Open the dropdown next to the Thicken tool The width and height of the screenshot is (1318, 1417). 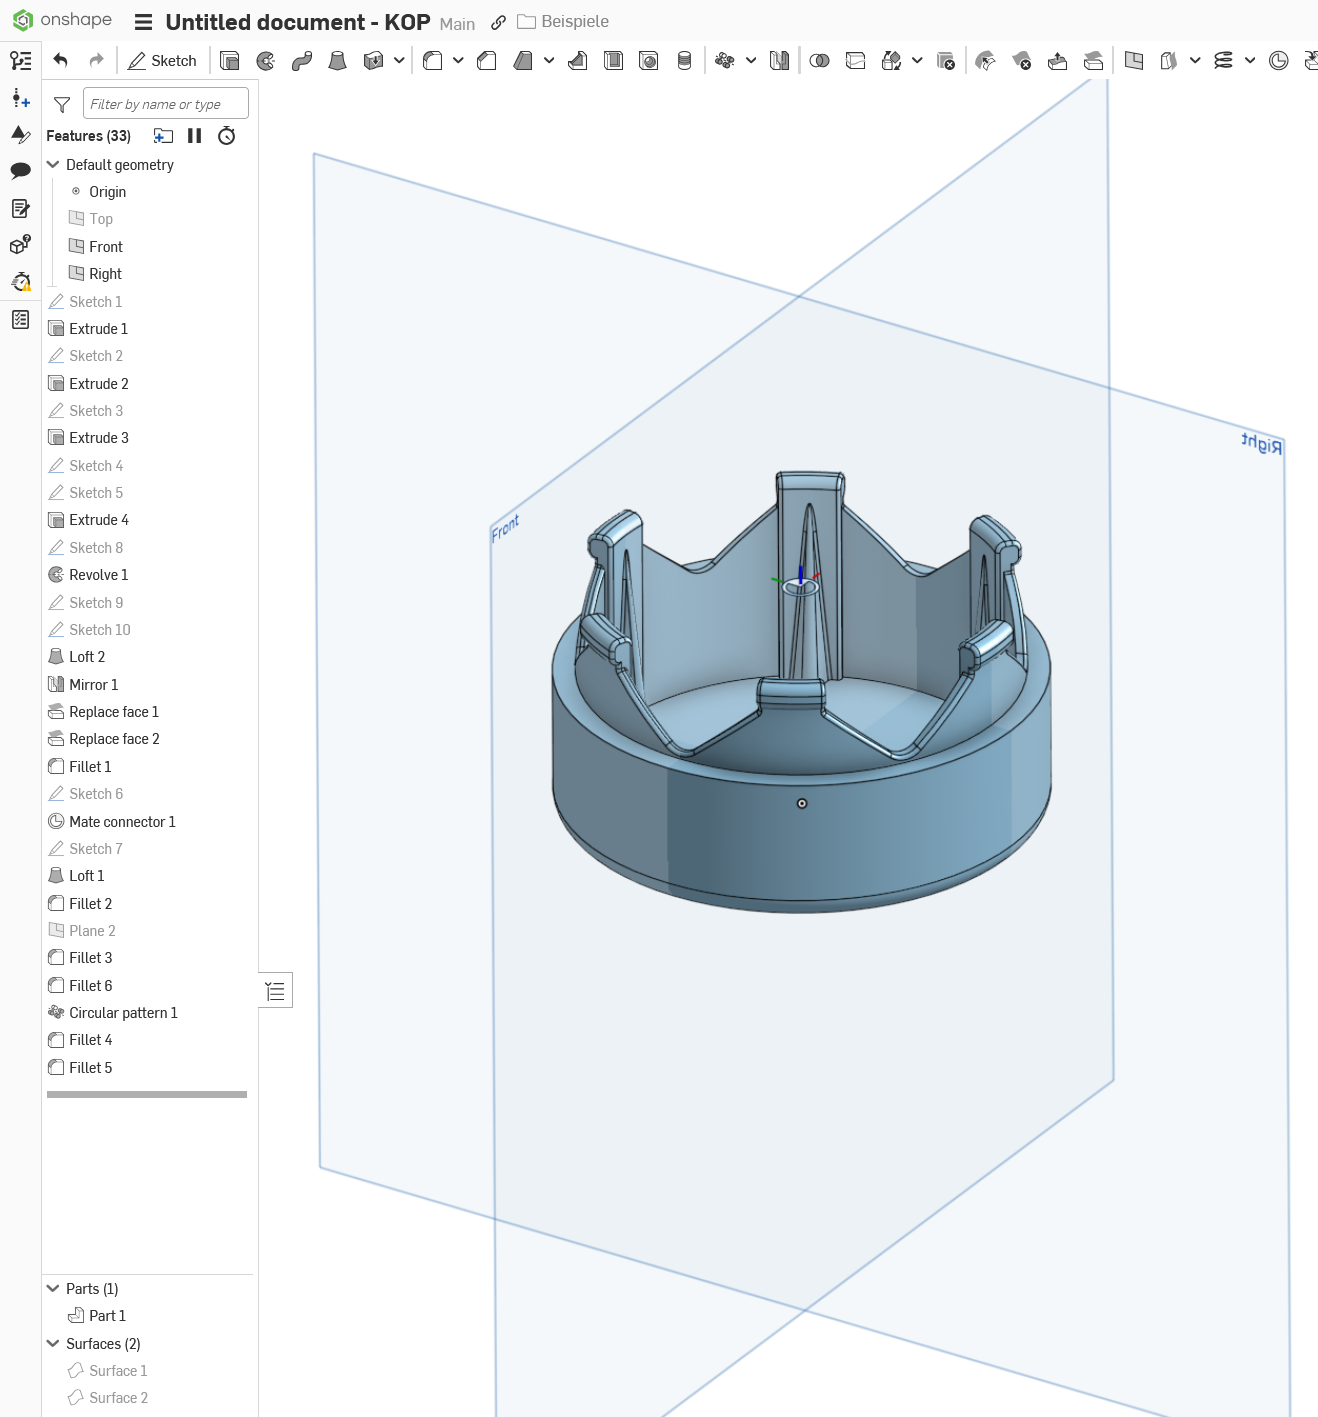(x=399, y=61)
